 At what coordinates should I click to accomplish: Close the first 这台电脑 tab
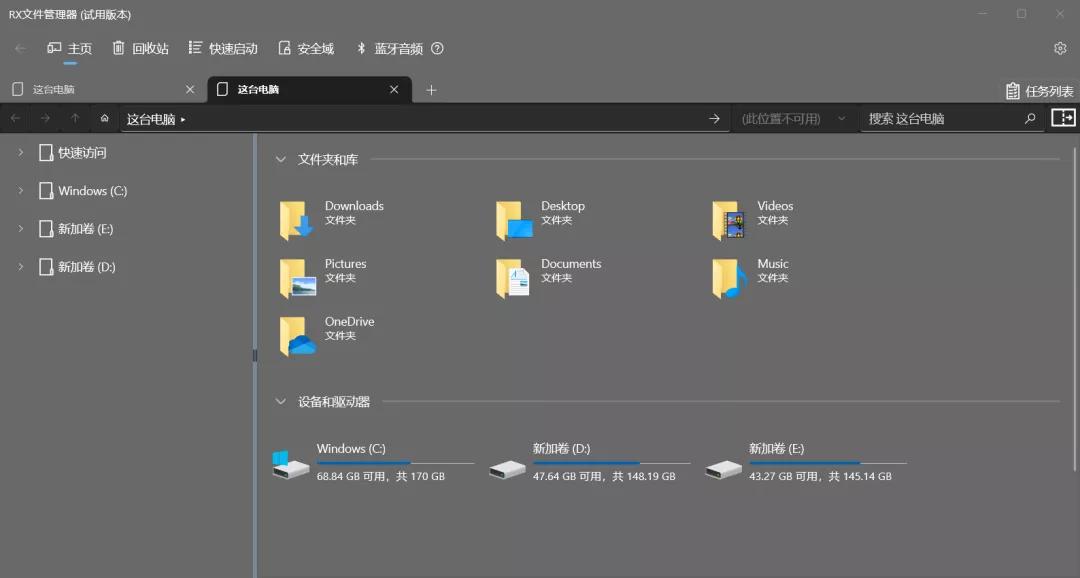point(190,90)
